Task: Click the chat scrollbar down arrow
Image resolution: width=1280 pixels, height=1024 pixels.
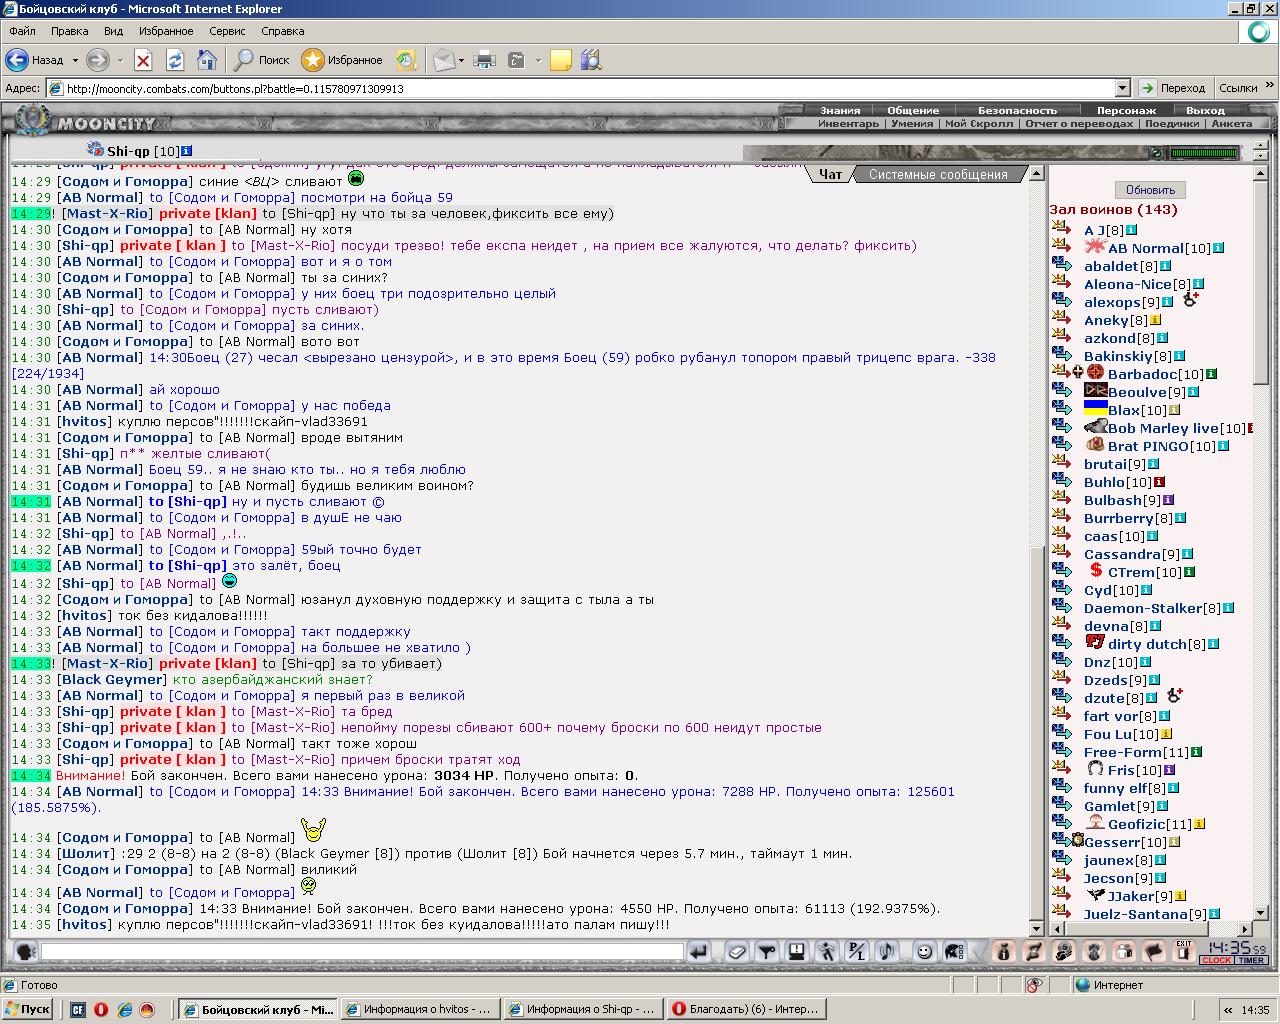Action: 1037,928
